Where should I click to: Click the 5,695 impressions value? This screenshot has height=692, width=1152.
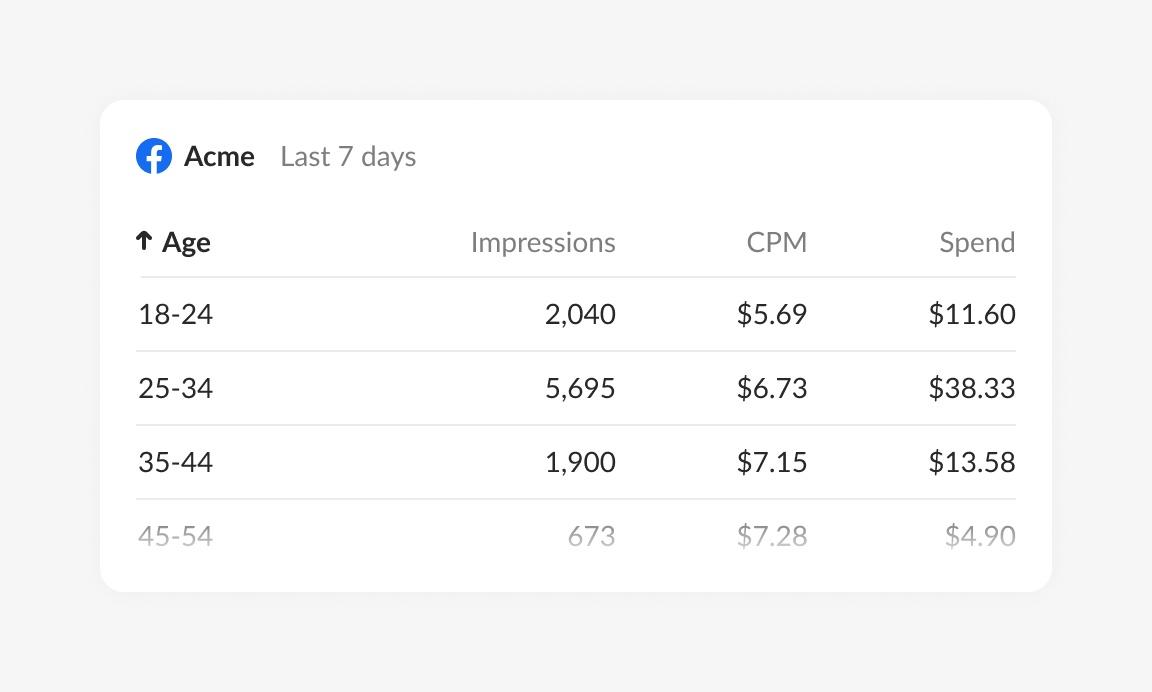(x=580, y=388)
